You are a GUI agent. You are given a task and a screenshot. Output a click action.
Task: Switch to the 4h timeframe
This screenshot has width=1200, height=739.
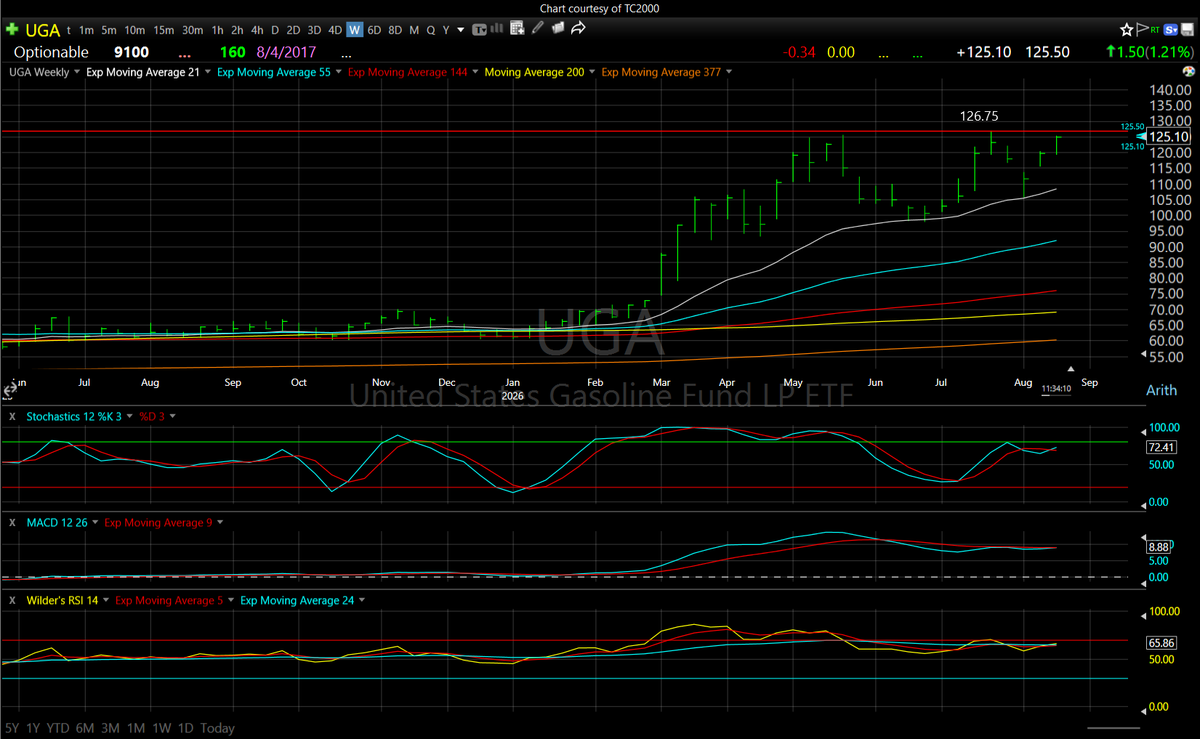click(x=258, y=30)
